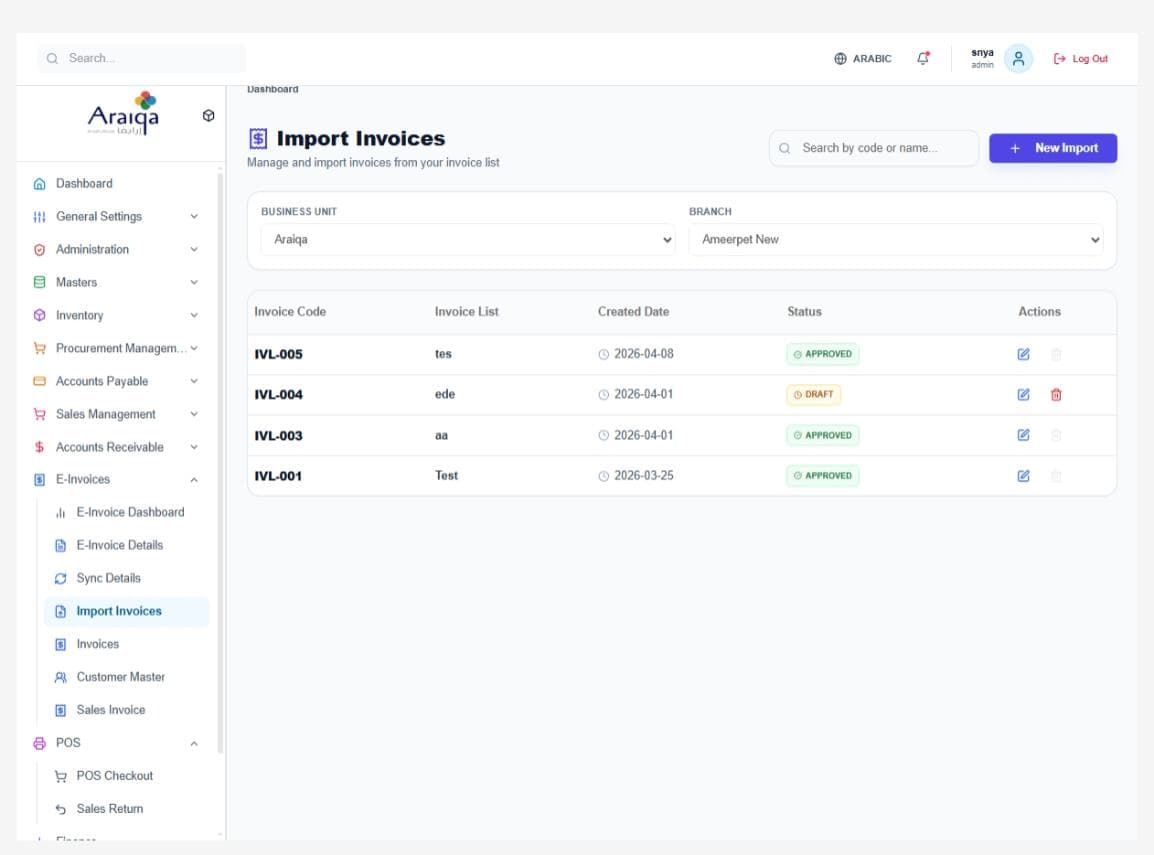Click the Sales Return arrow icon
This screenshot has height=855, width=1154.
pos(60,809)
